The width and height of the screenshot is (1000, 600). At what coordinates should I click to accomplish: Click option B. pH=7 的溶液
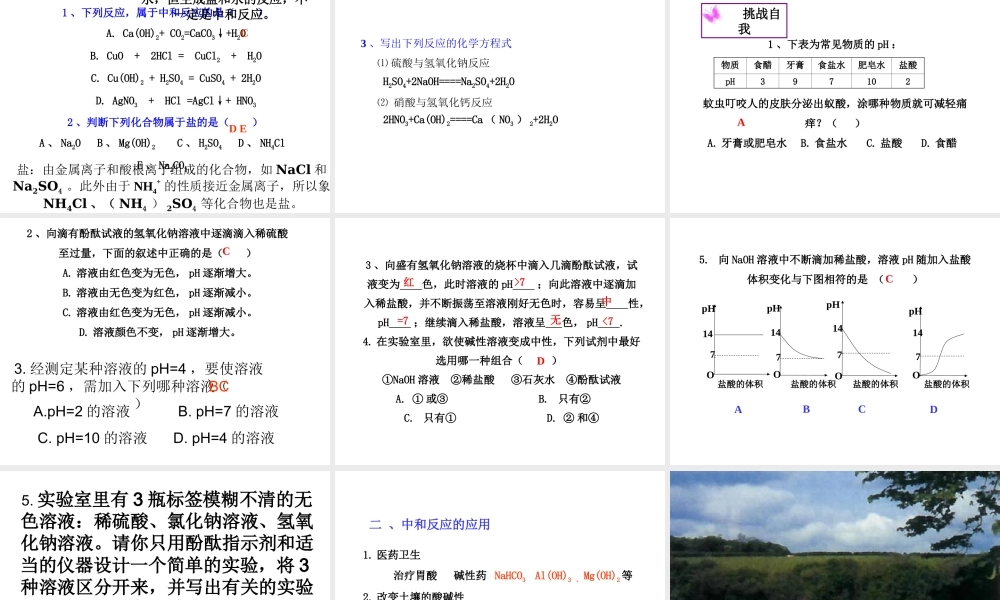(x=228, y=411)
